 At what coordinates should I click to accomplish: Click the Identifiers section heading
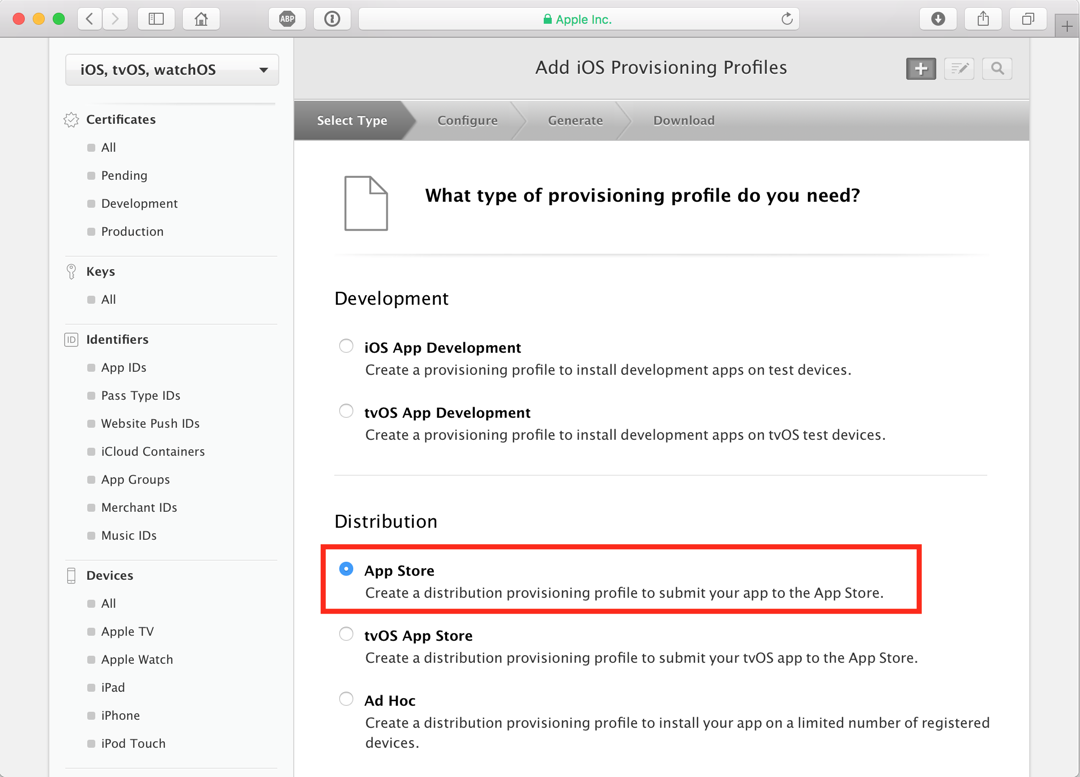[x=117, y=340]
